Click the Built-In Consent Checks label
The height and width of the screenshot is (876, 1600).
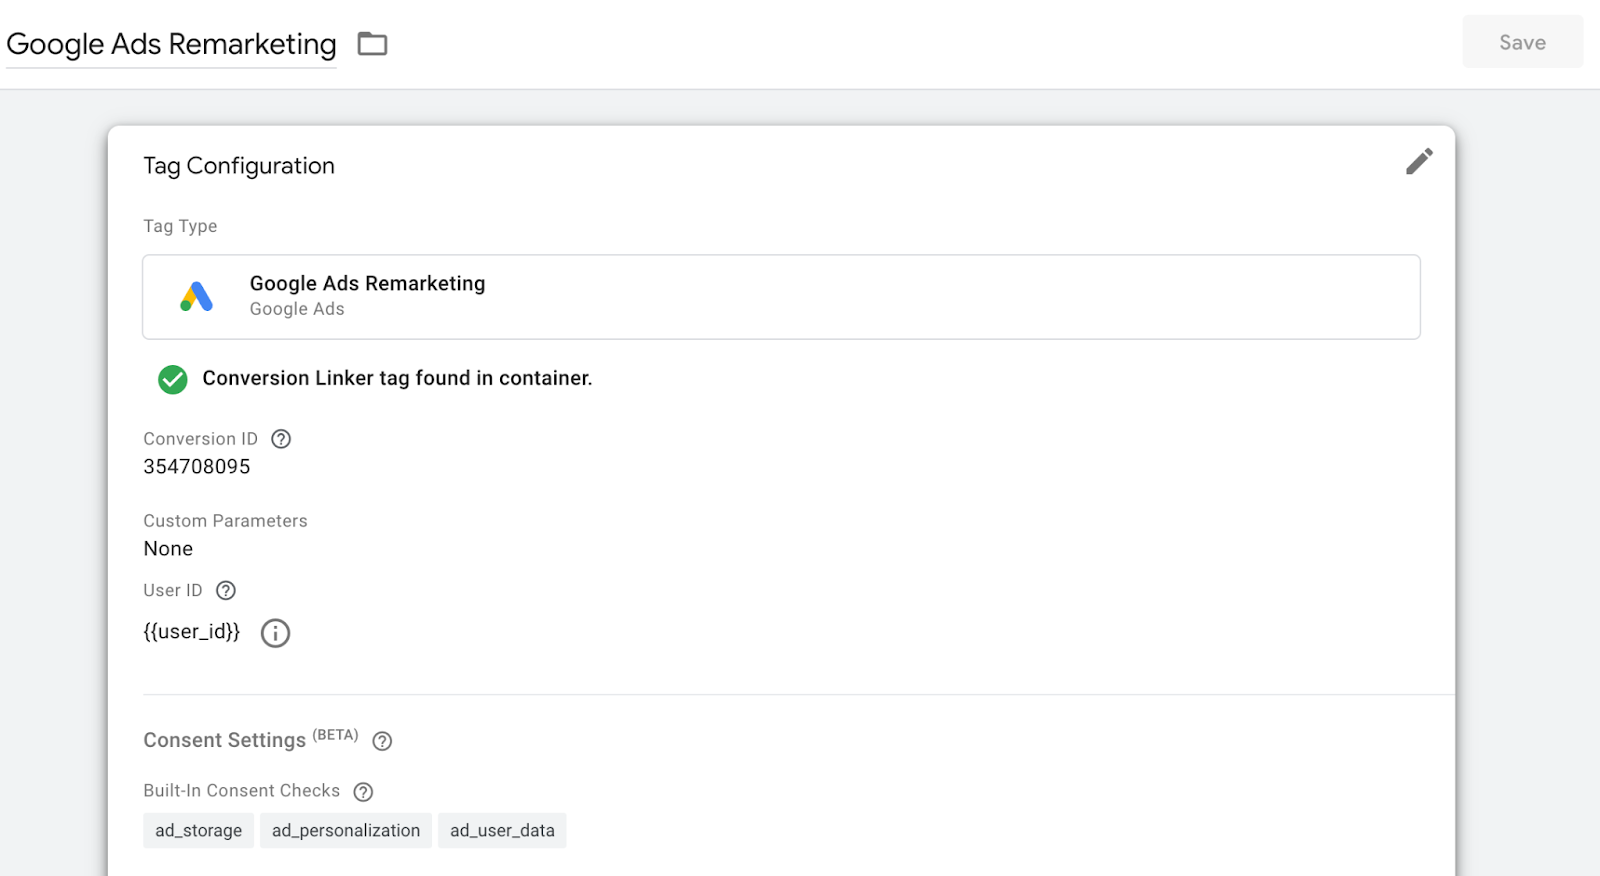pos(242,791)
